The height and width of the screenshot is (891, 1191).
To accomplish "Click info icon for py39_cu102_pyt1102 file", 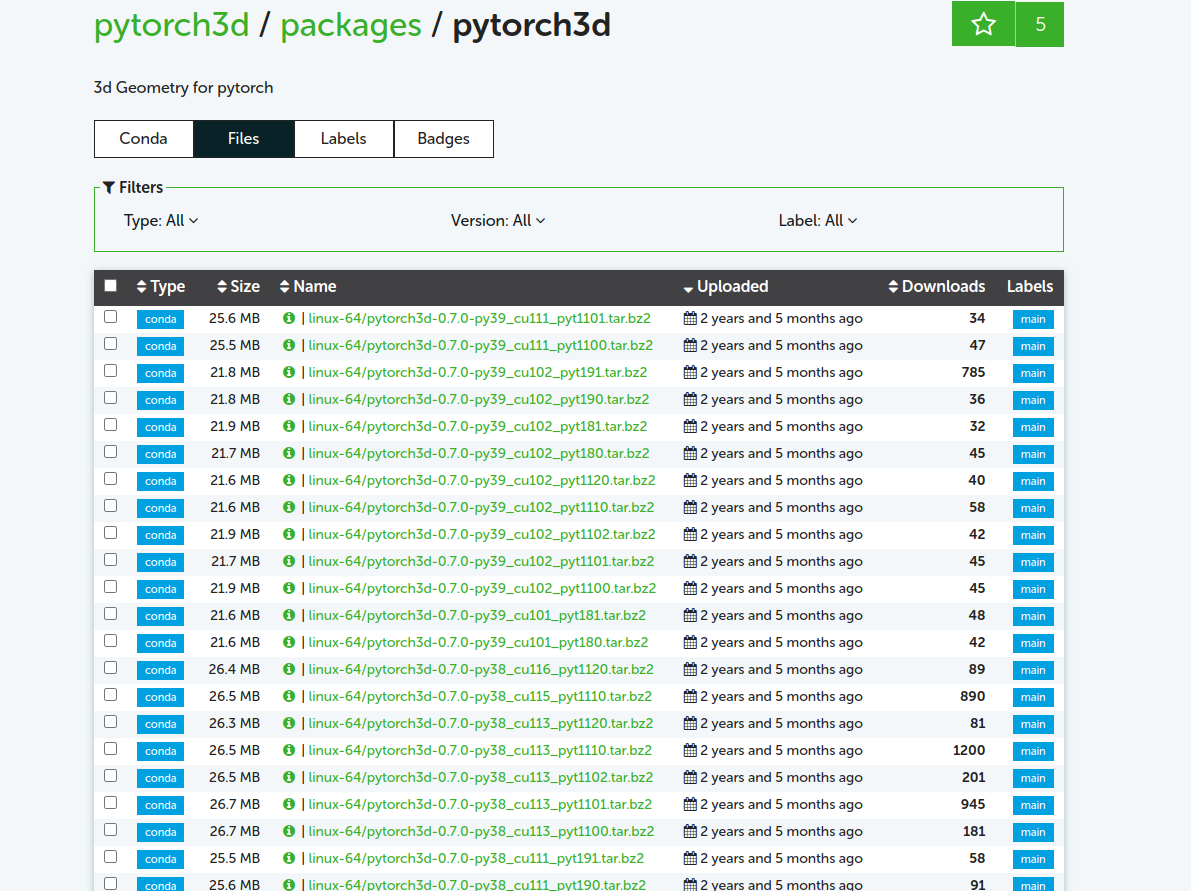I will [289, 534].
